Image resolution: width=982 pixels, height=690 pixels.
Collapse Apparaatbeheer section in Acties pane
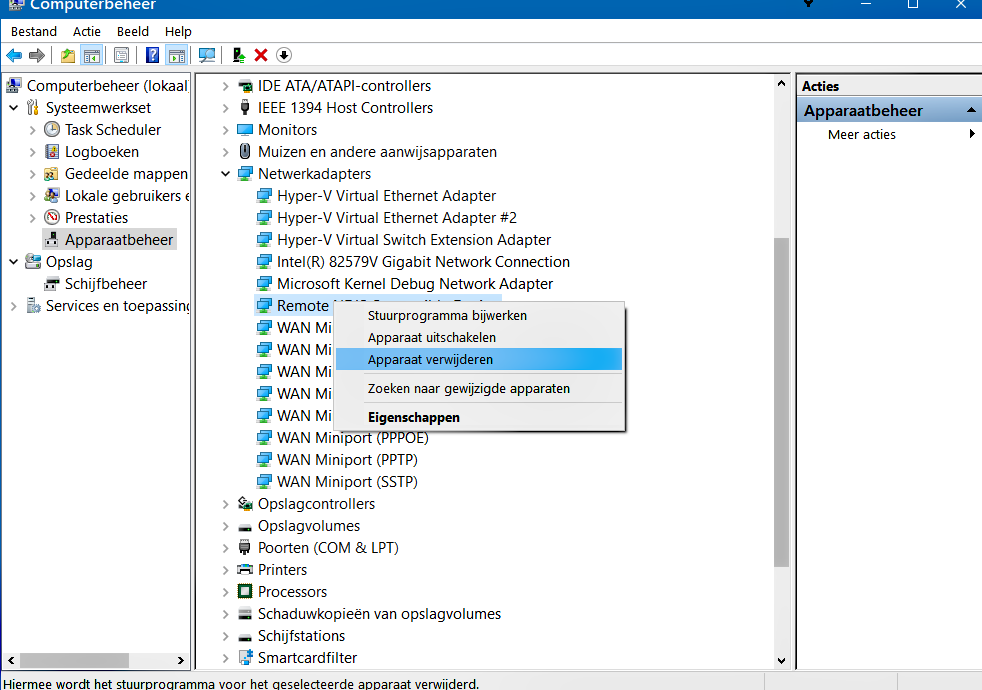pos(971,110)
